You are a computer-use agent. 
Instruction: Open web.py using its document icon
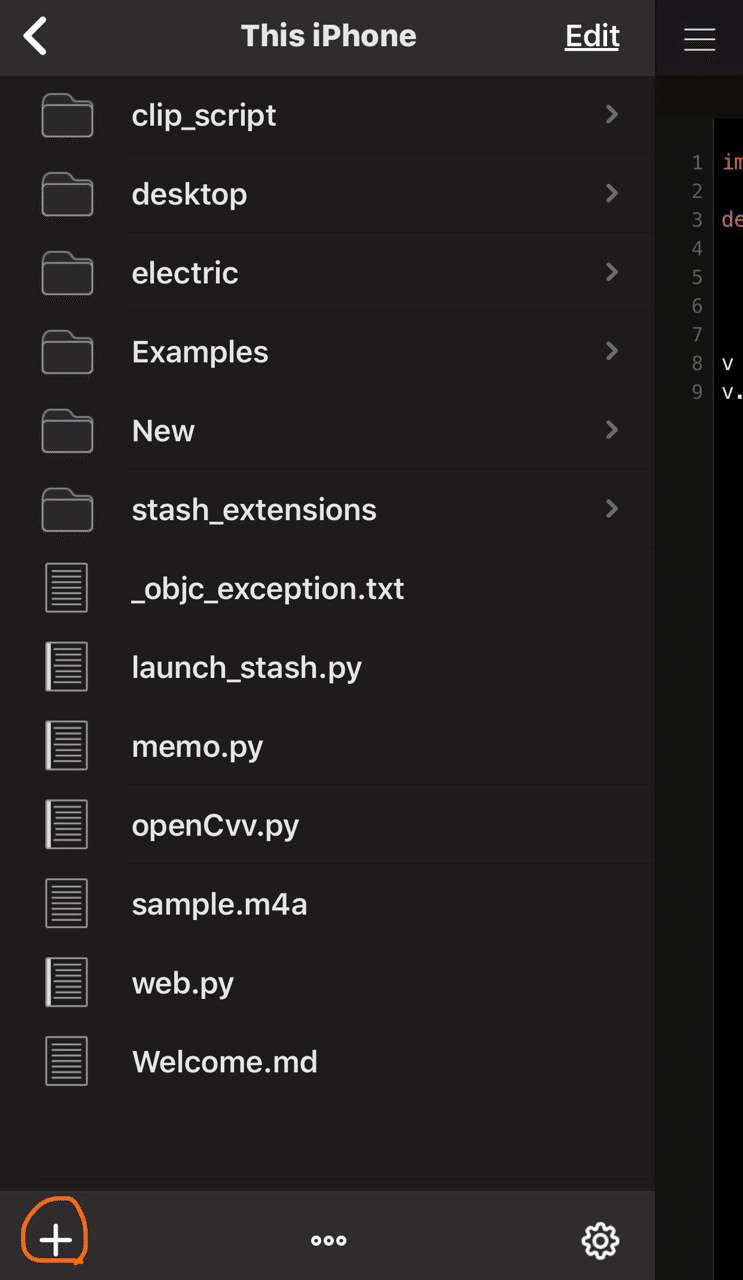click(x=66, y=982)
